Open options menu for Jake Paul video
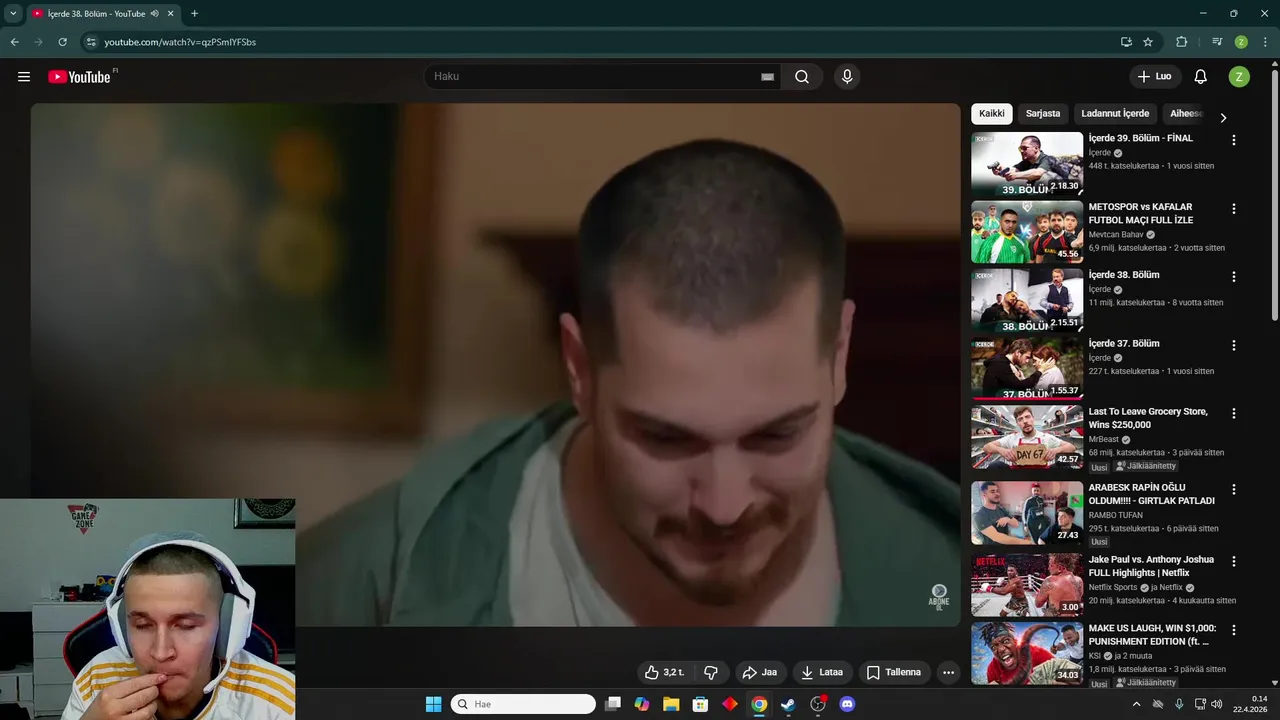1280x720 pixels. [x=1234, y=561]
